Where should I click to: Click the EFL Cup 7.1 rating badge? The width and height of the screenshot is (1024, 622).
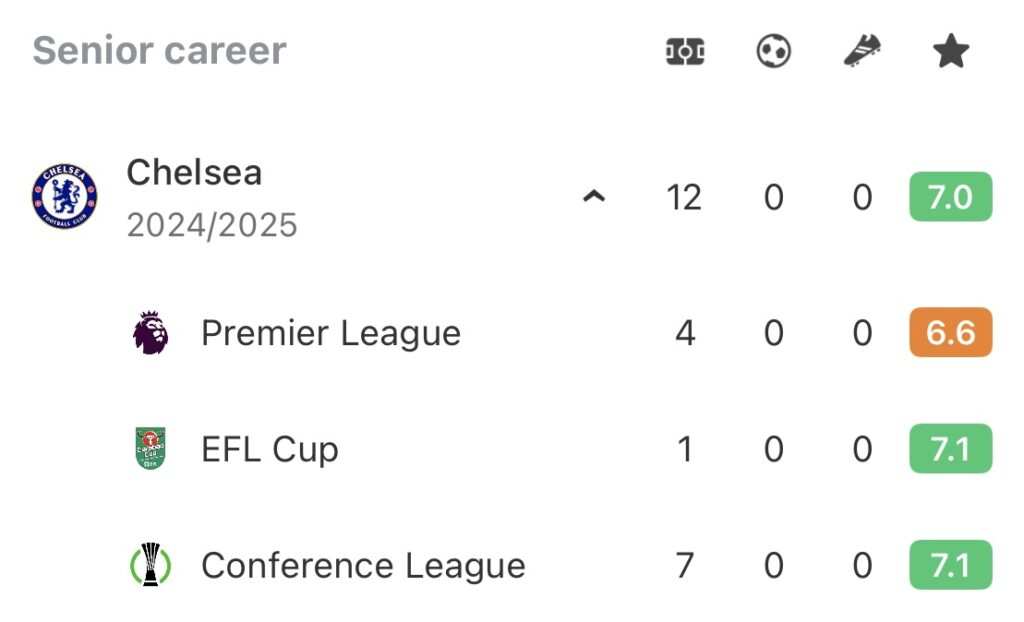tap(951, 449)
